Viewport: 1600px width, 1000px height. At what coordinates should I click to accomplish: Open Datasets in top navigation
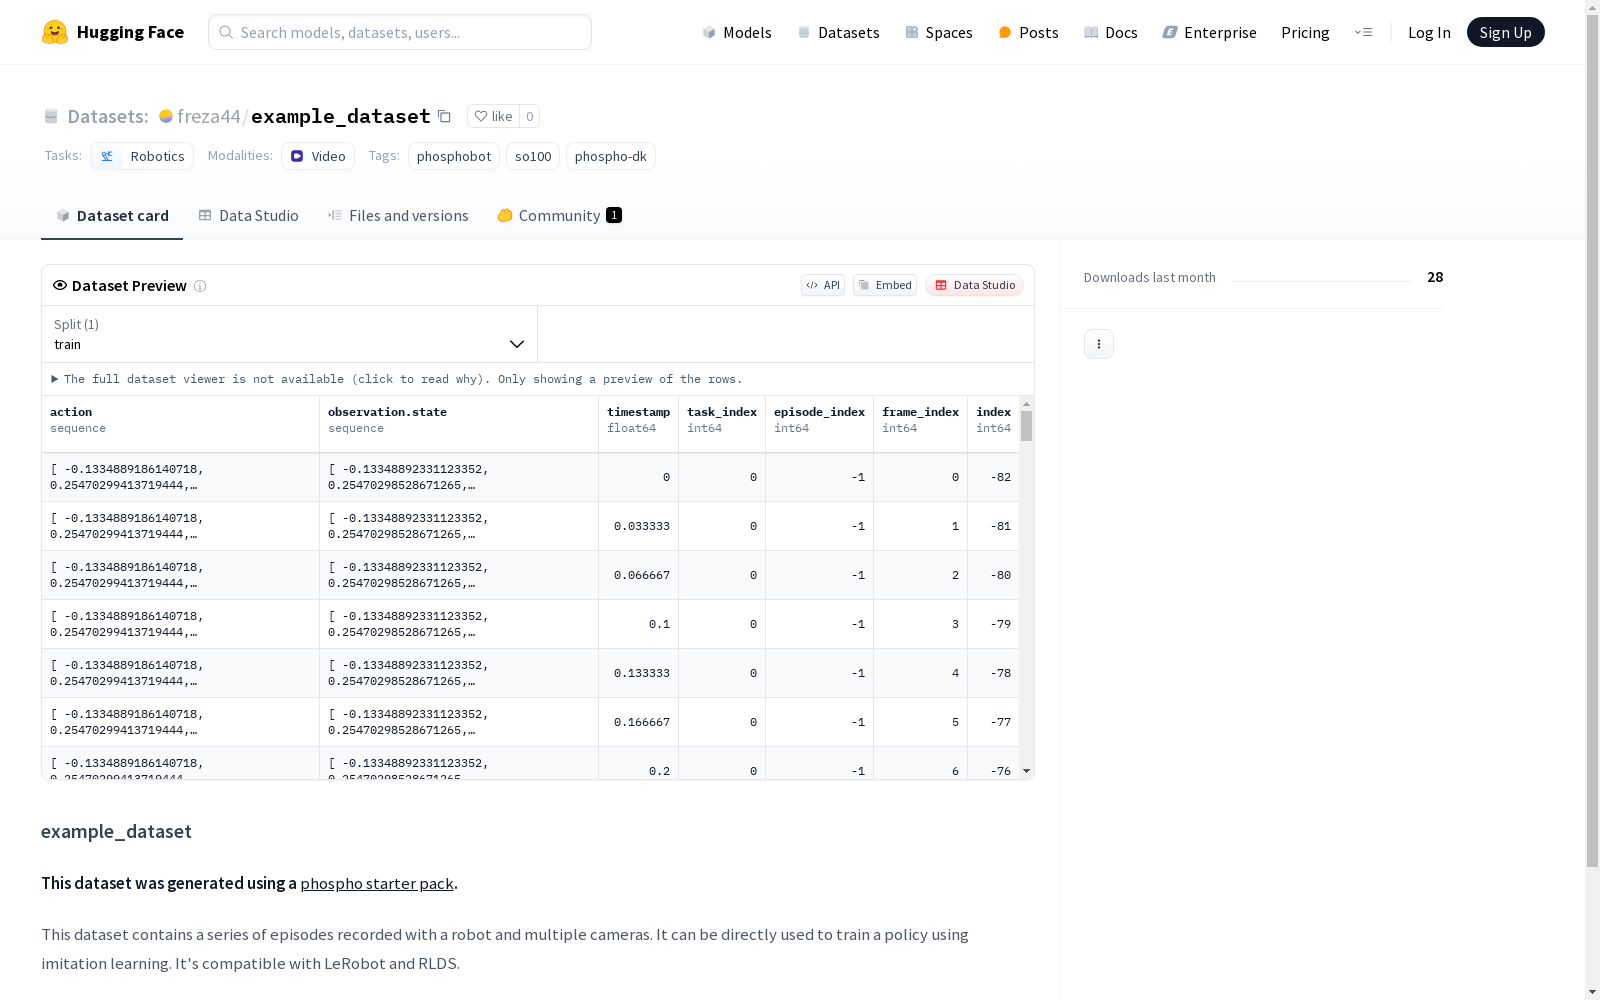tap(838, 32)
